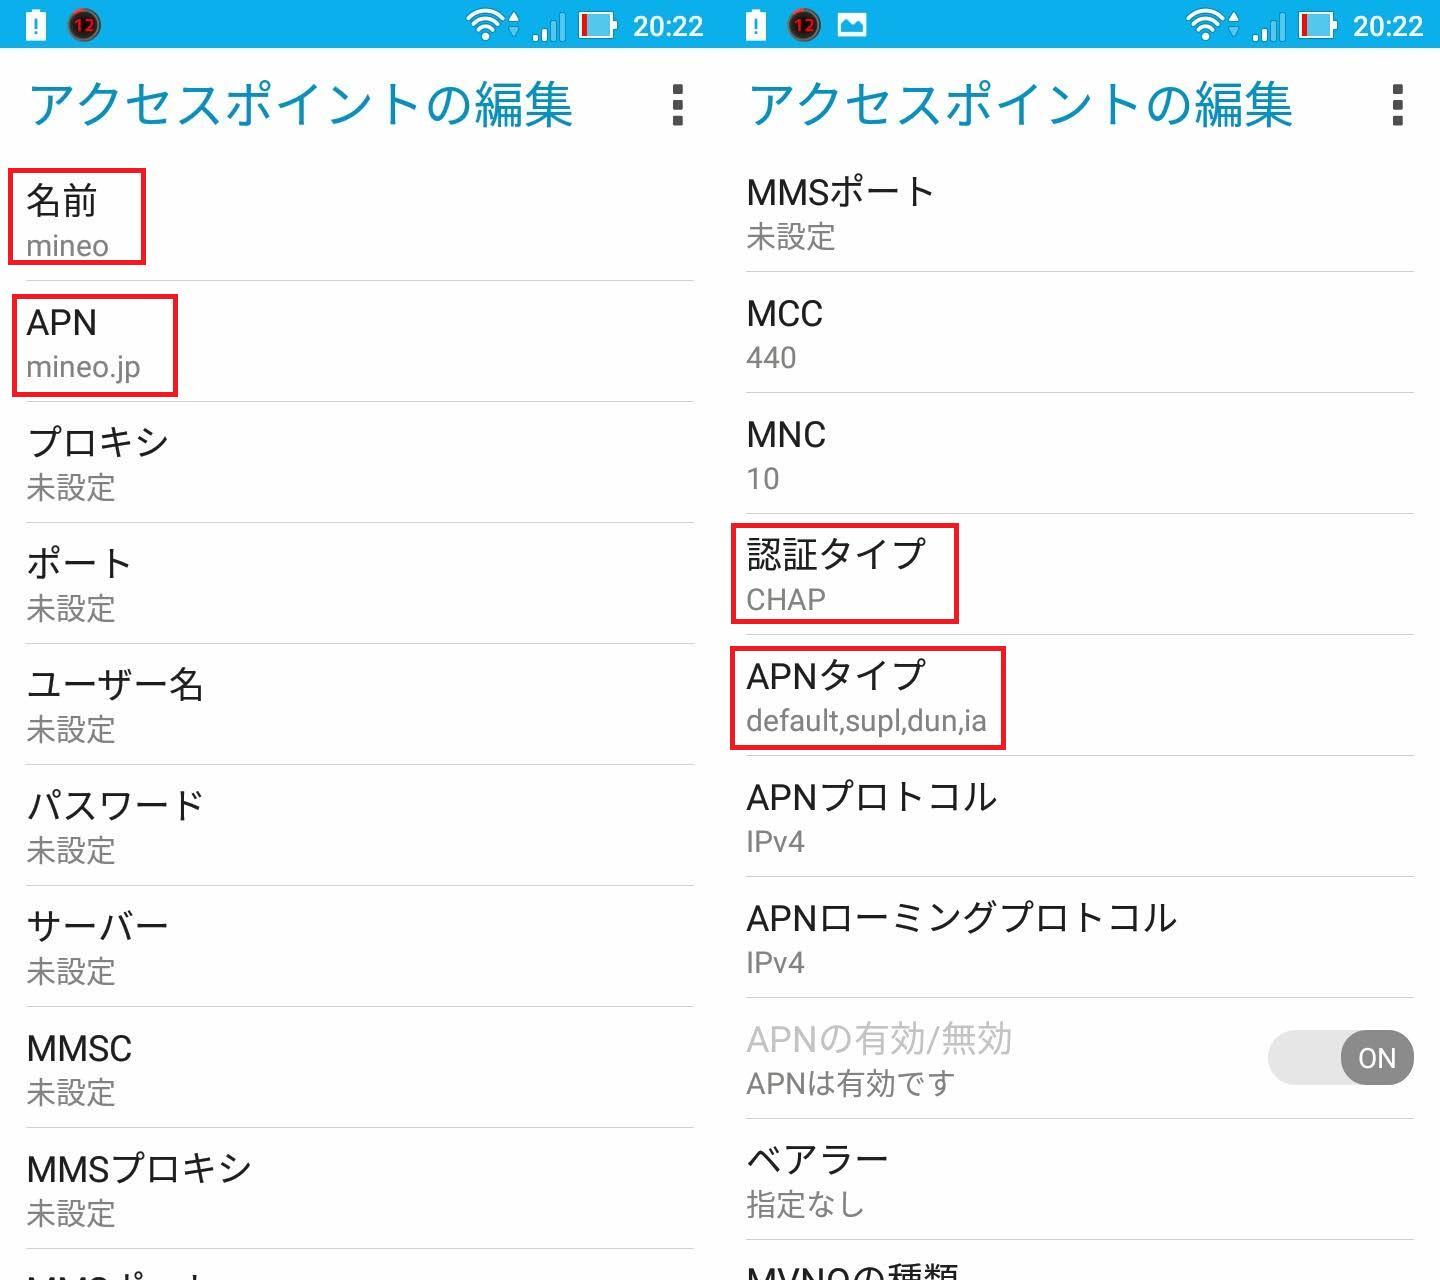This screenshot has width=1440, height=1280.
Task: Tap the cell signal icon on left screen
Action: coord(549,26)
